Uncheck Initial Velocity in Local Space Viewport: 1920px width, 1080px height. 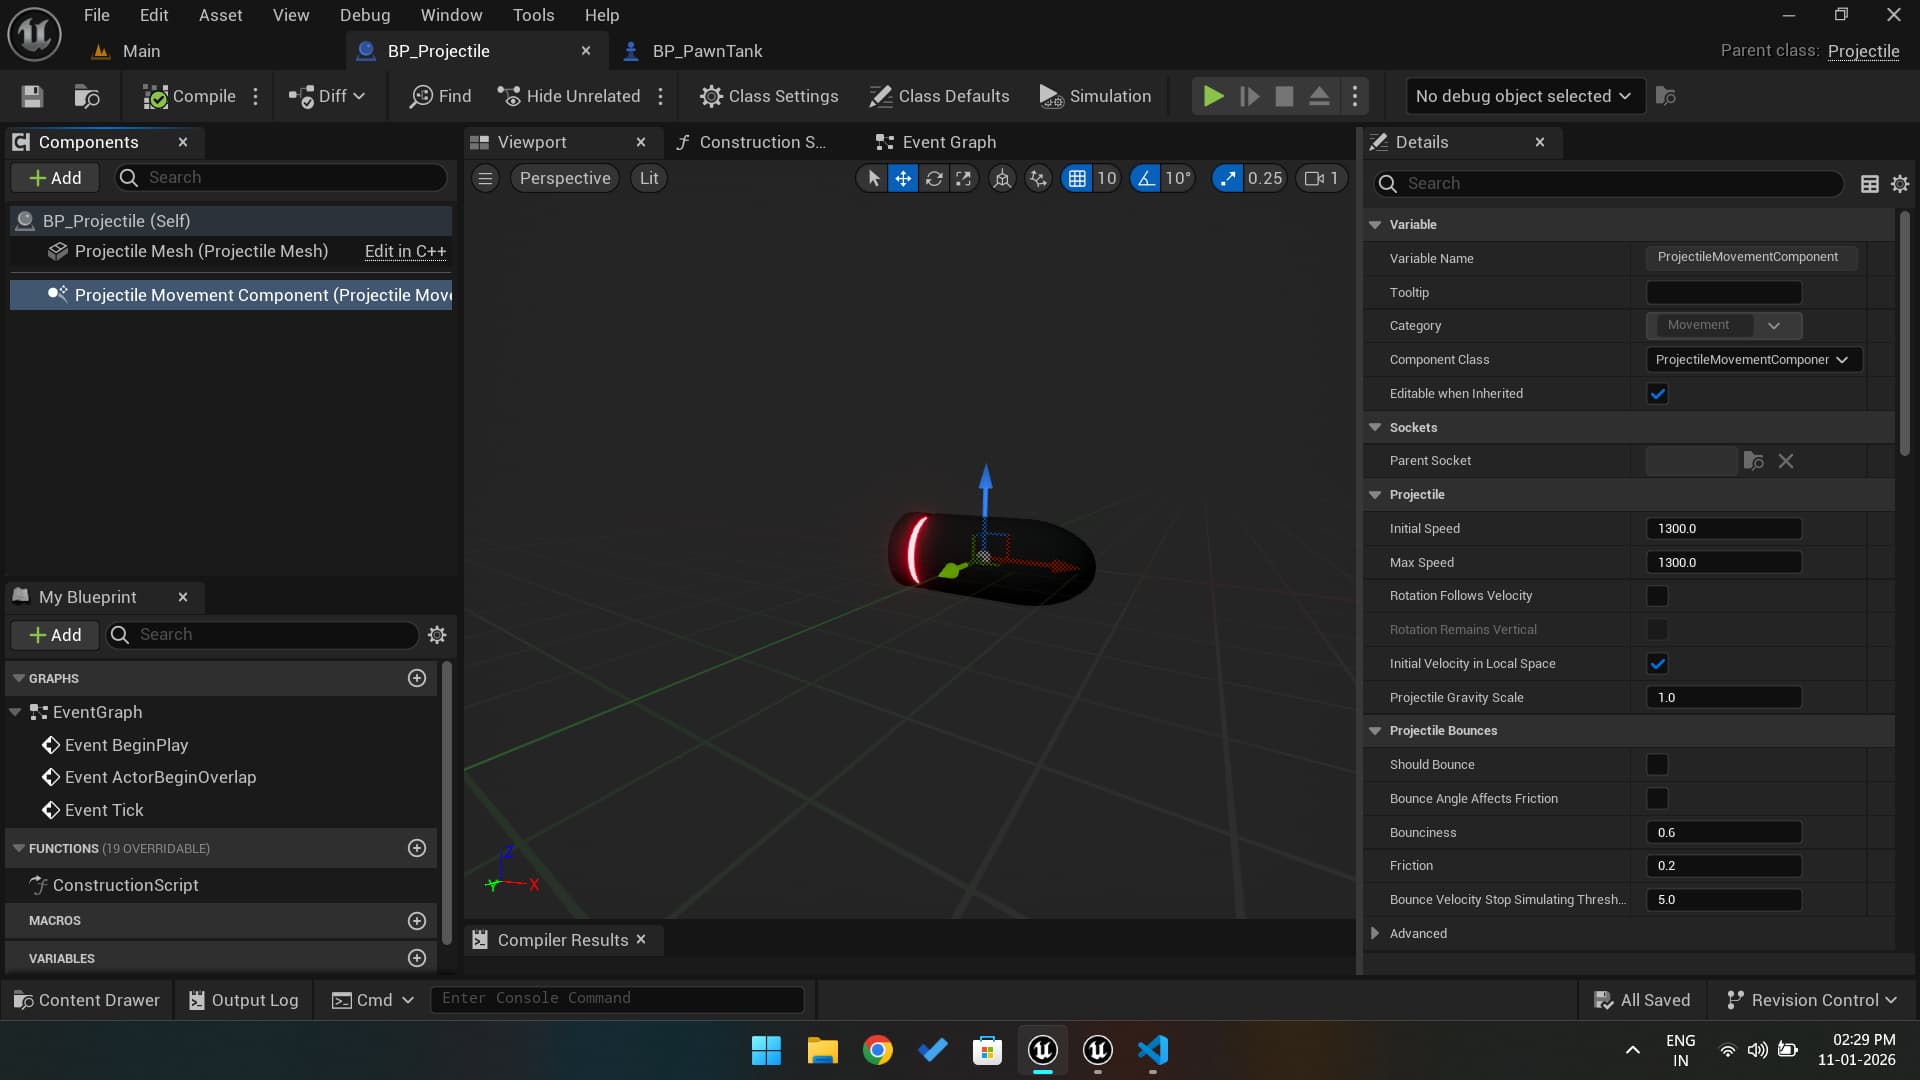[x=1657, y=664]
